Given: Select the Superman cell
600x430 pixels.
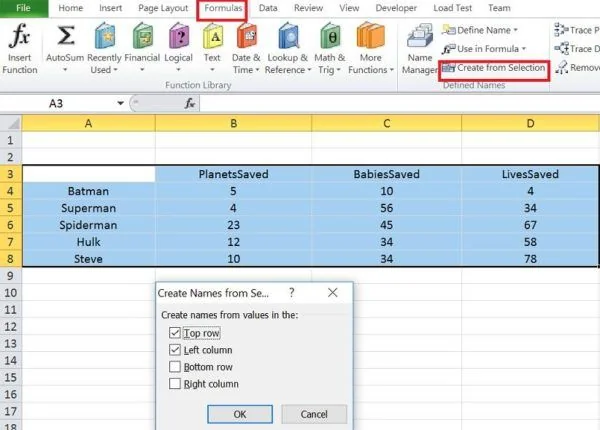Looking at the screenshot, I should pyautogui.click(x=88, y=208).
